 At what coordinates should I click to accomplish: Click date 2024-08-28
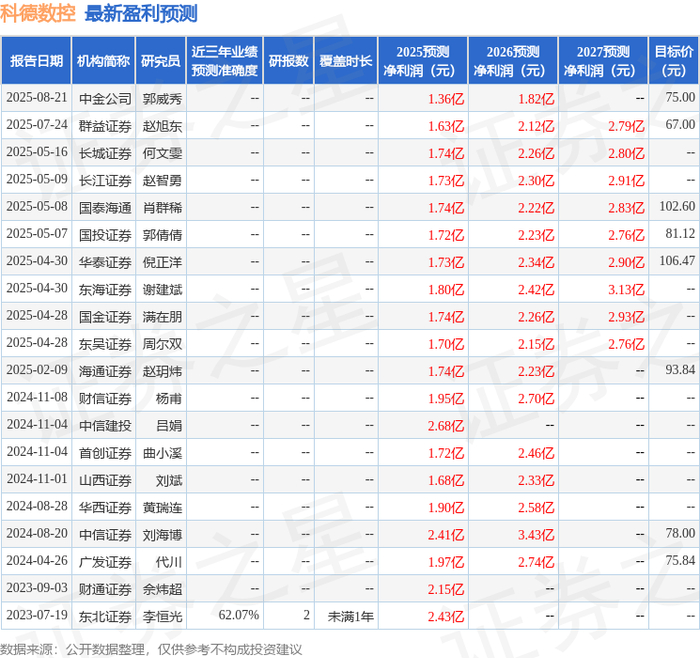(x=37, y=506)
